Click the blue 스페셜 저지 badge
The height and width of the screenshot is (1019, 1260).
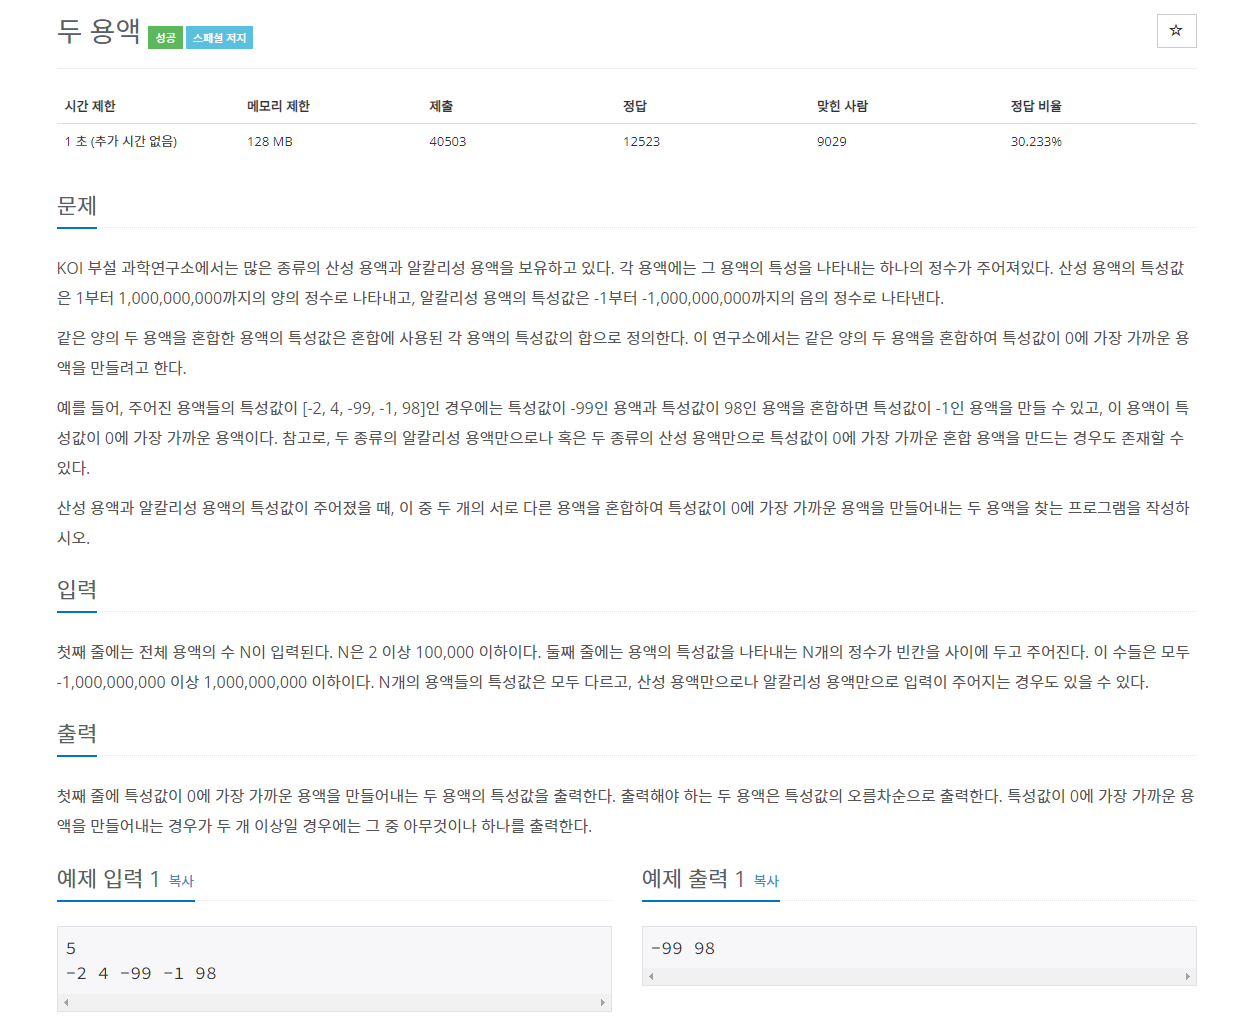pos(219,38)
